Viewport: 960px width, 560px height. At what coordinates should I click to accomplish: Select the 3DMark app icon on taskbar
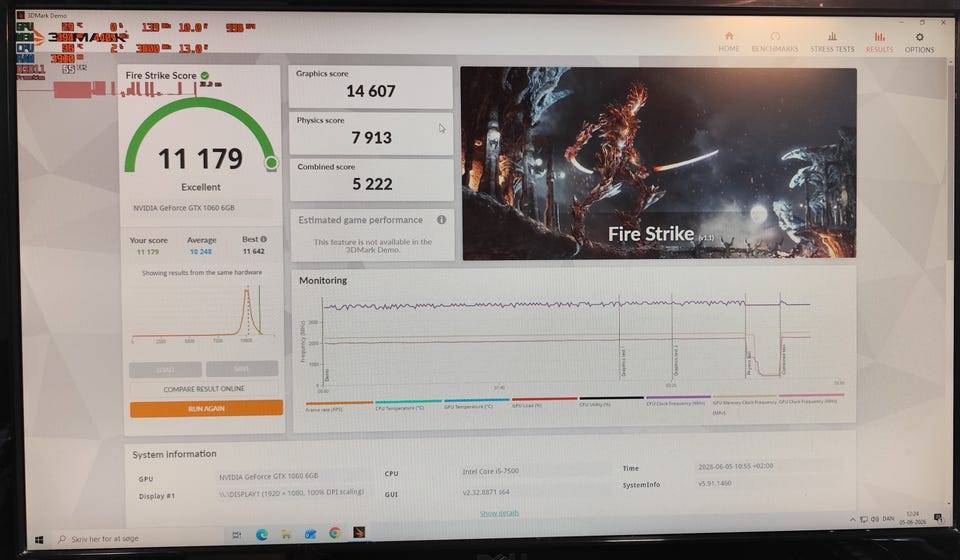tap(359, 533)
